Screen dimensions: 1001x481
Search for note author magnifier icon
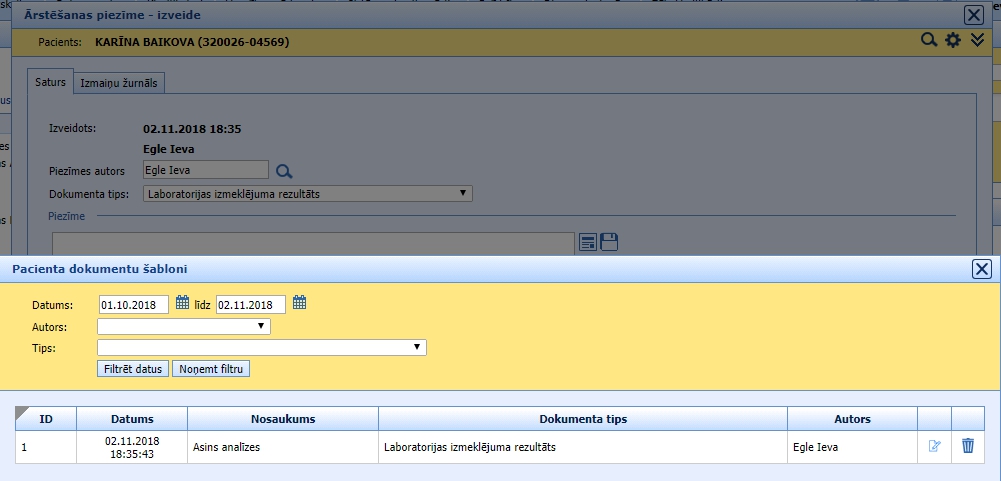(x=284, y=171)
